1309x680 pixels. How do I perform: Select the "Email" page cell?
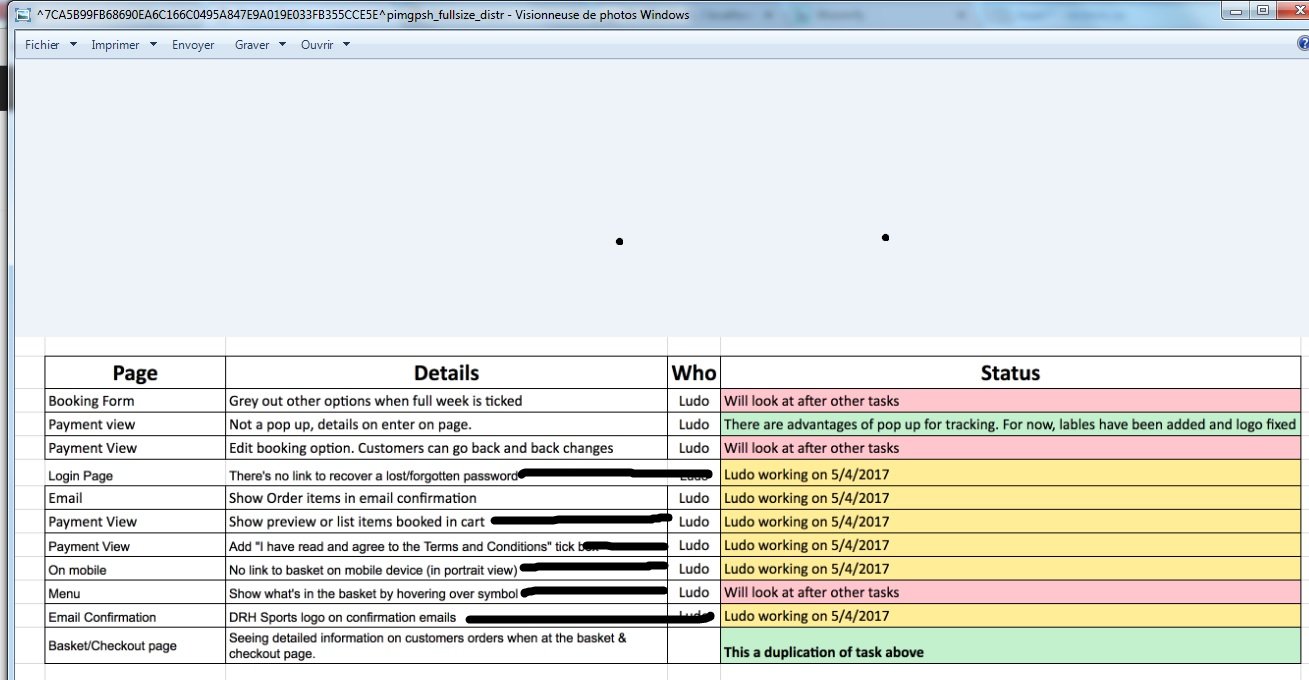tap(135, 498)
